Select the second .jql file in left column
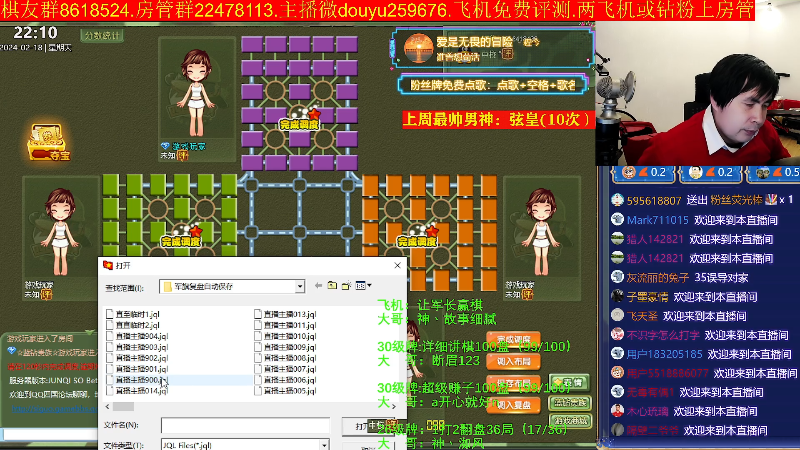800x450 pixels. click(x=133, y=325)
